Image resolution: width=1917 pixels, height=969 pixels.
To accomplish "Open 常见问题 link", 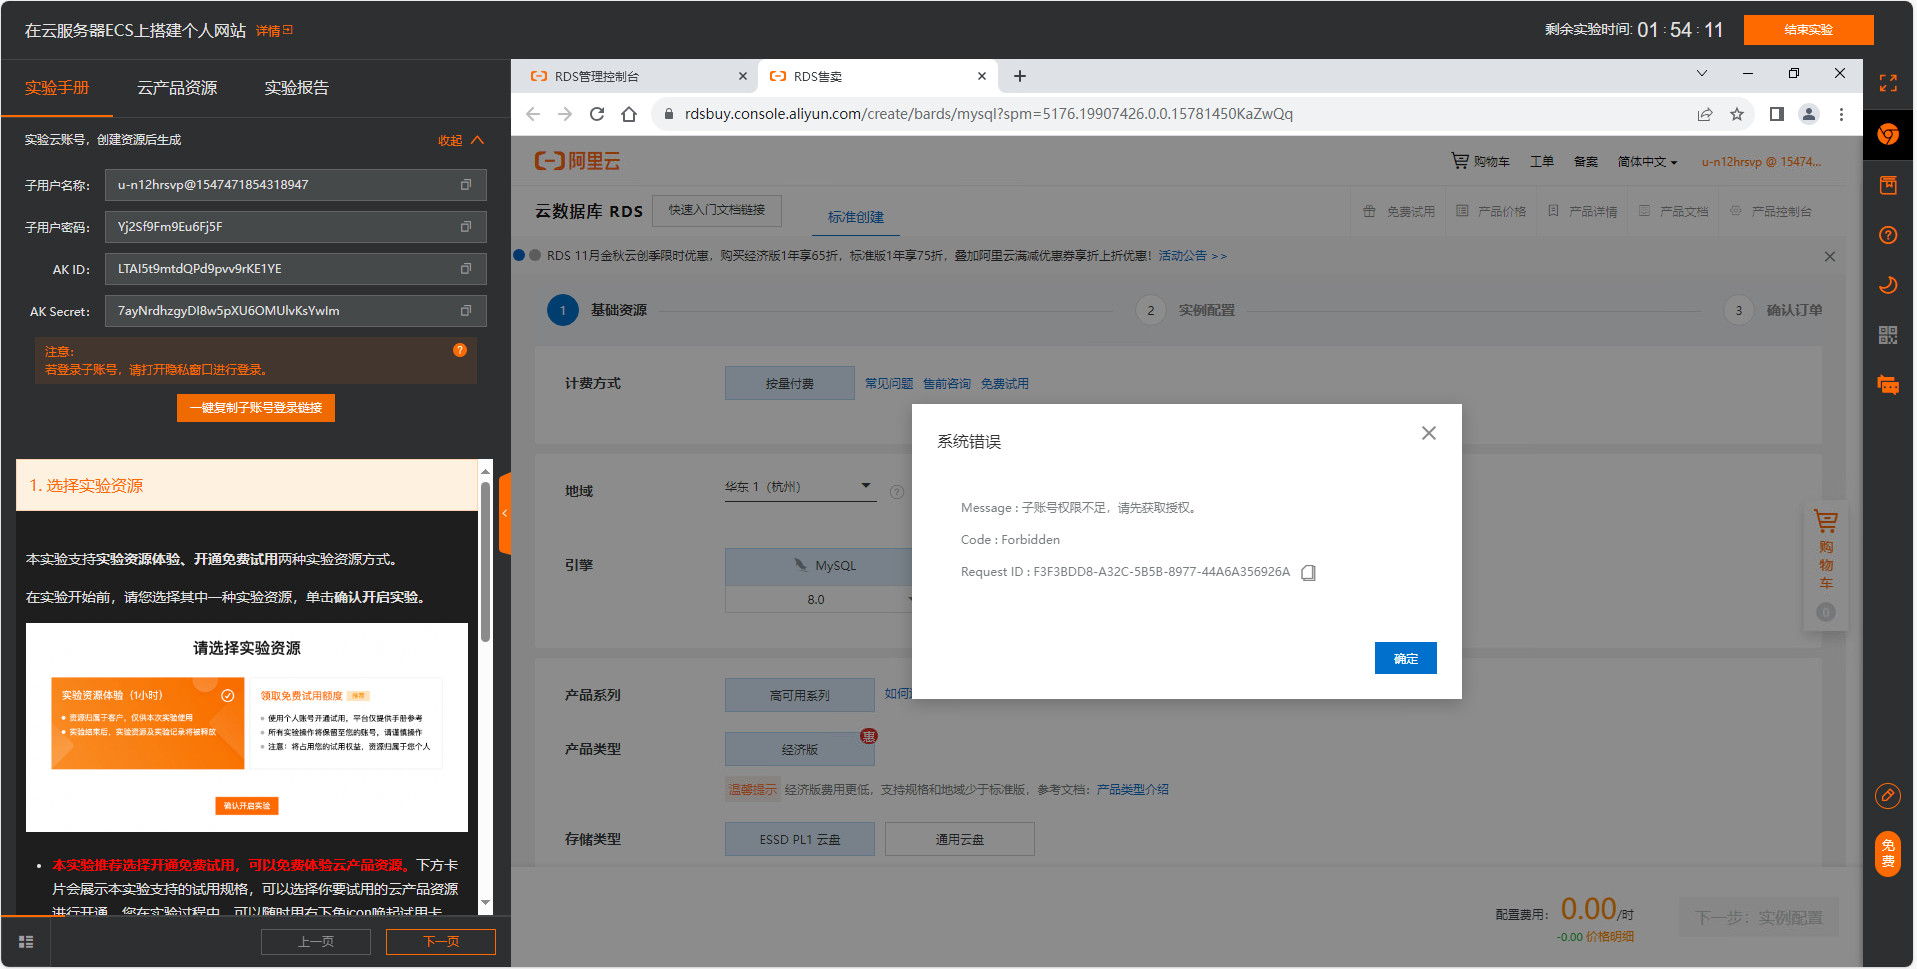I will (x=889, y=384).
